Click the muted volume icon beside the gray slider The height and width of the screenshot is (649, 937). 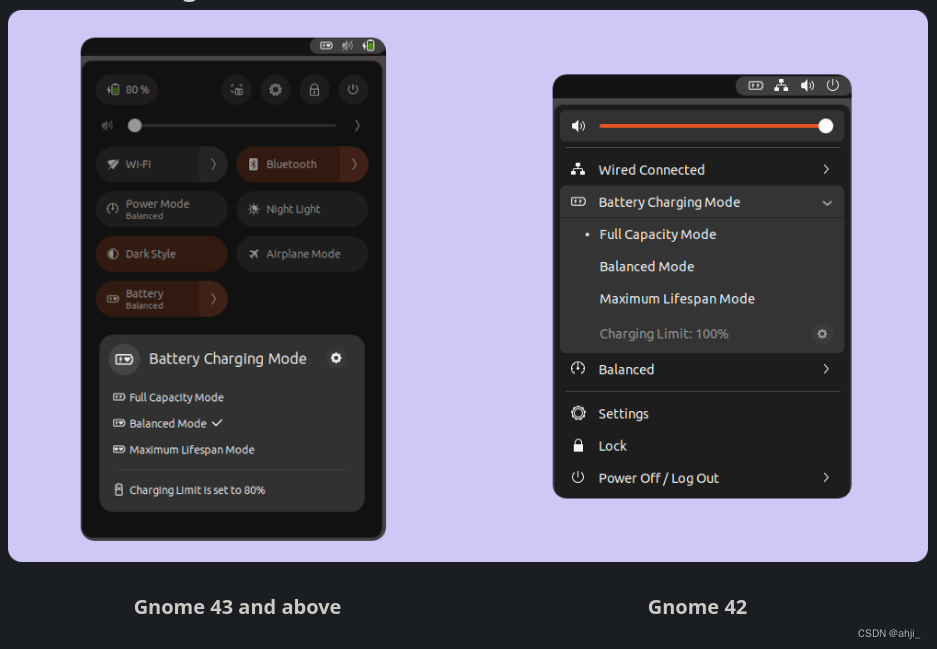click(107, 125)
